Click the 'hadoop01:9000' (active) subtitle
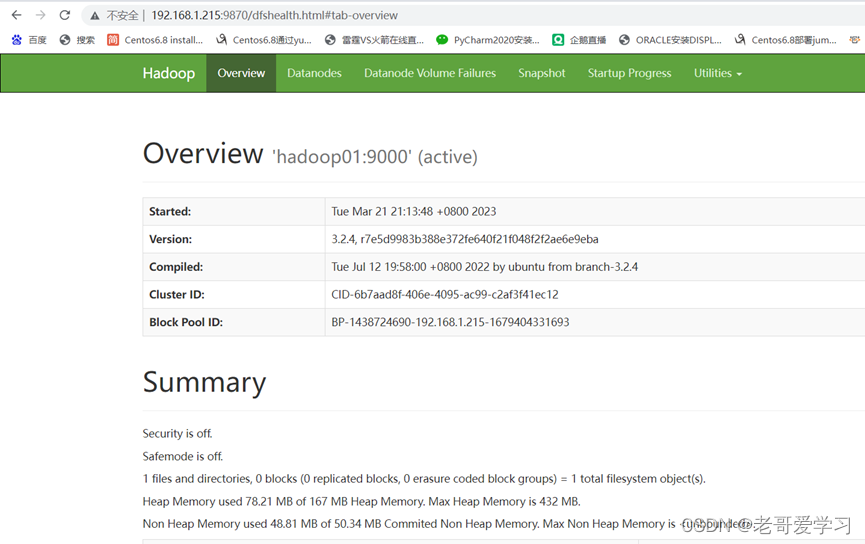The width and height of the screenshot is (865, 544). pos(375,157)
